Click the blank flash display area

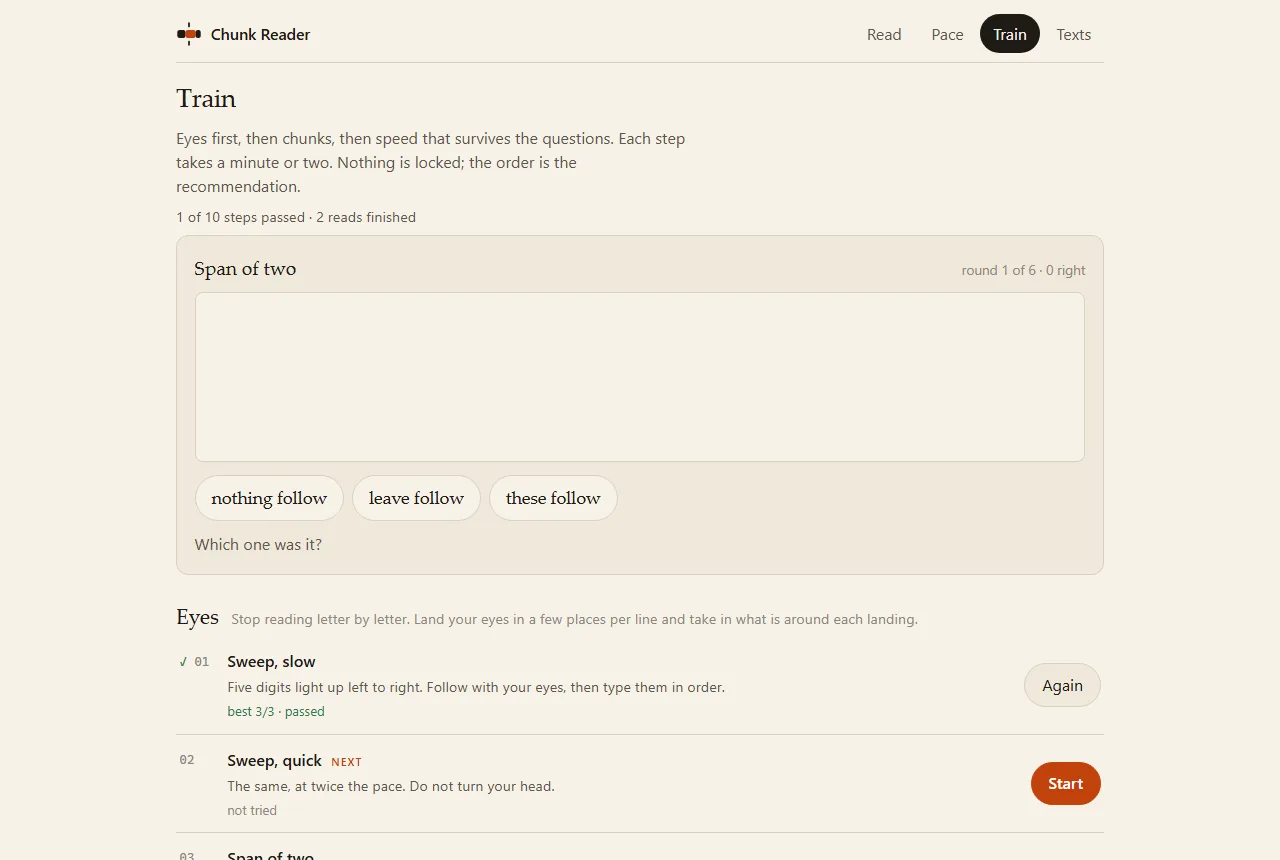(640, 377)
